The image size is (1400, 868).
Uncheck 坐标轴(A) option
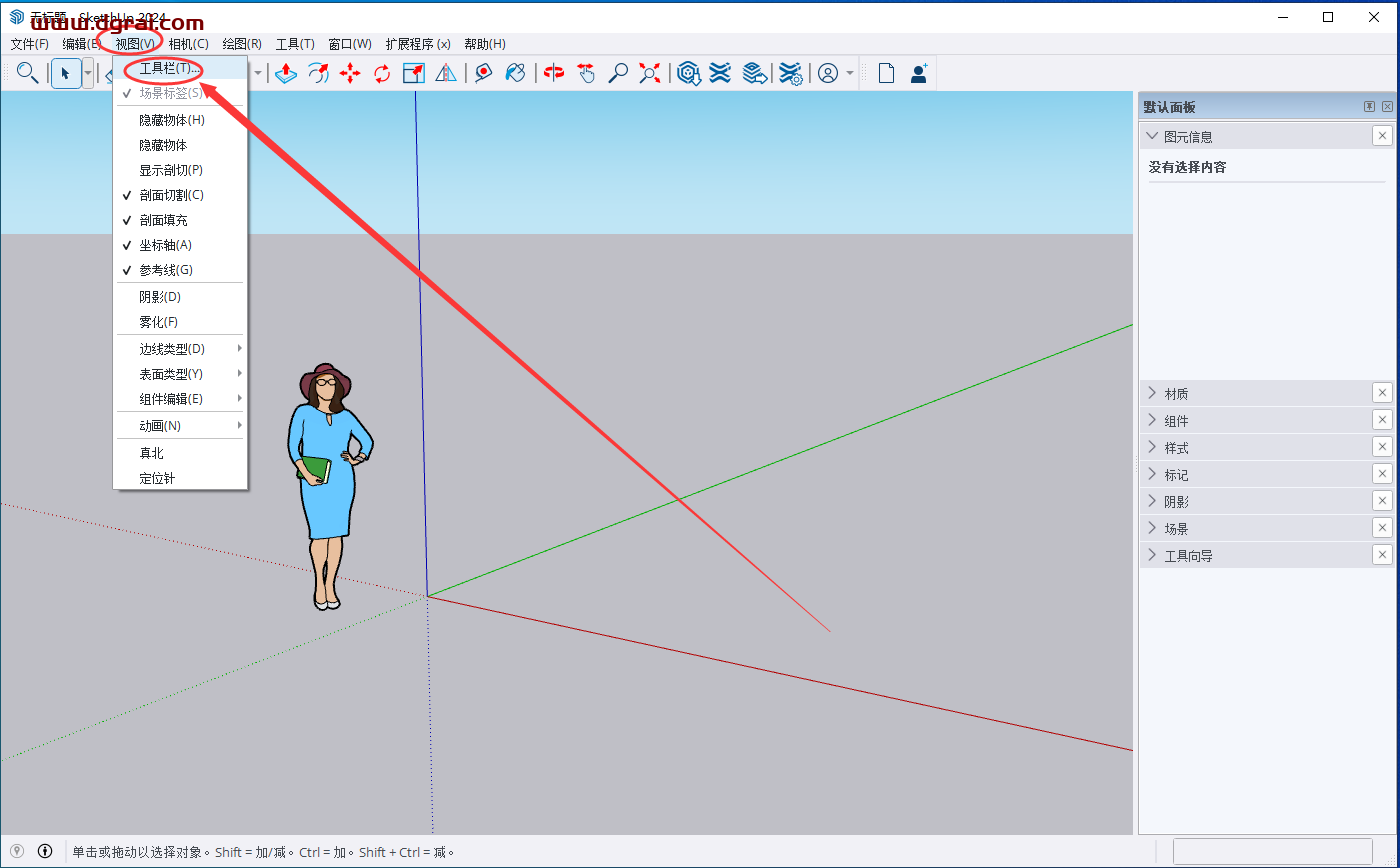pos(180,245)
